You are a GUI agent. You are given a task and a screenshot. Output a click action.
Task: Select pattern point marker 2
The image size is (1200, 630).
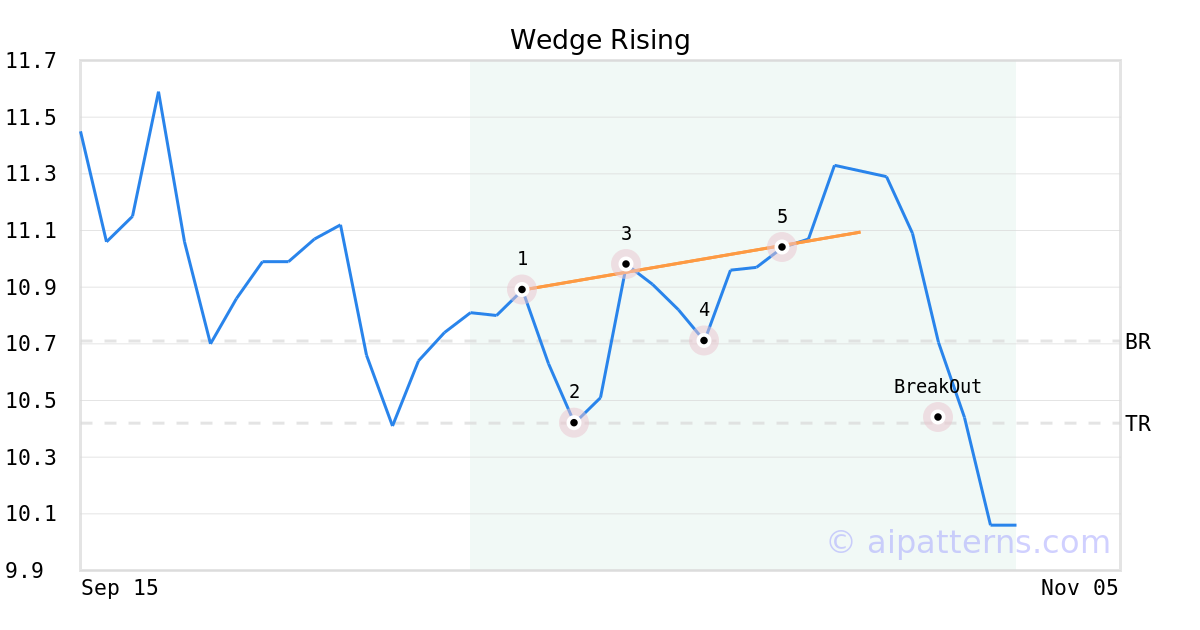tap(574, 423)
